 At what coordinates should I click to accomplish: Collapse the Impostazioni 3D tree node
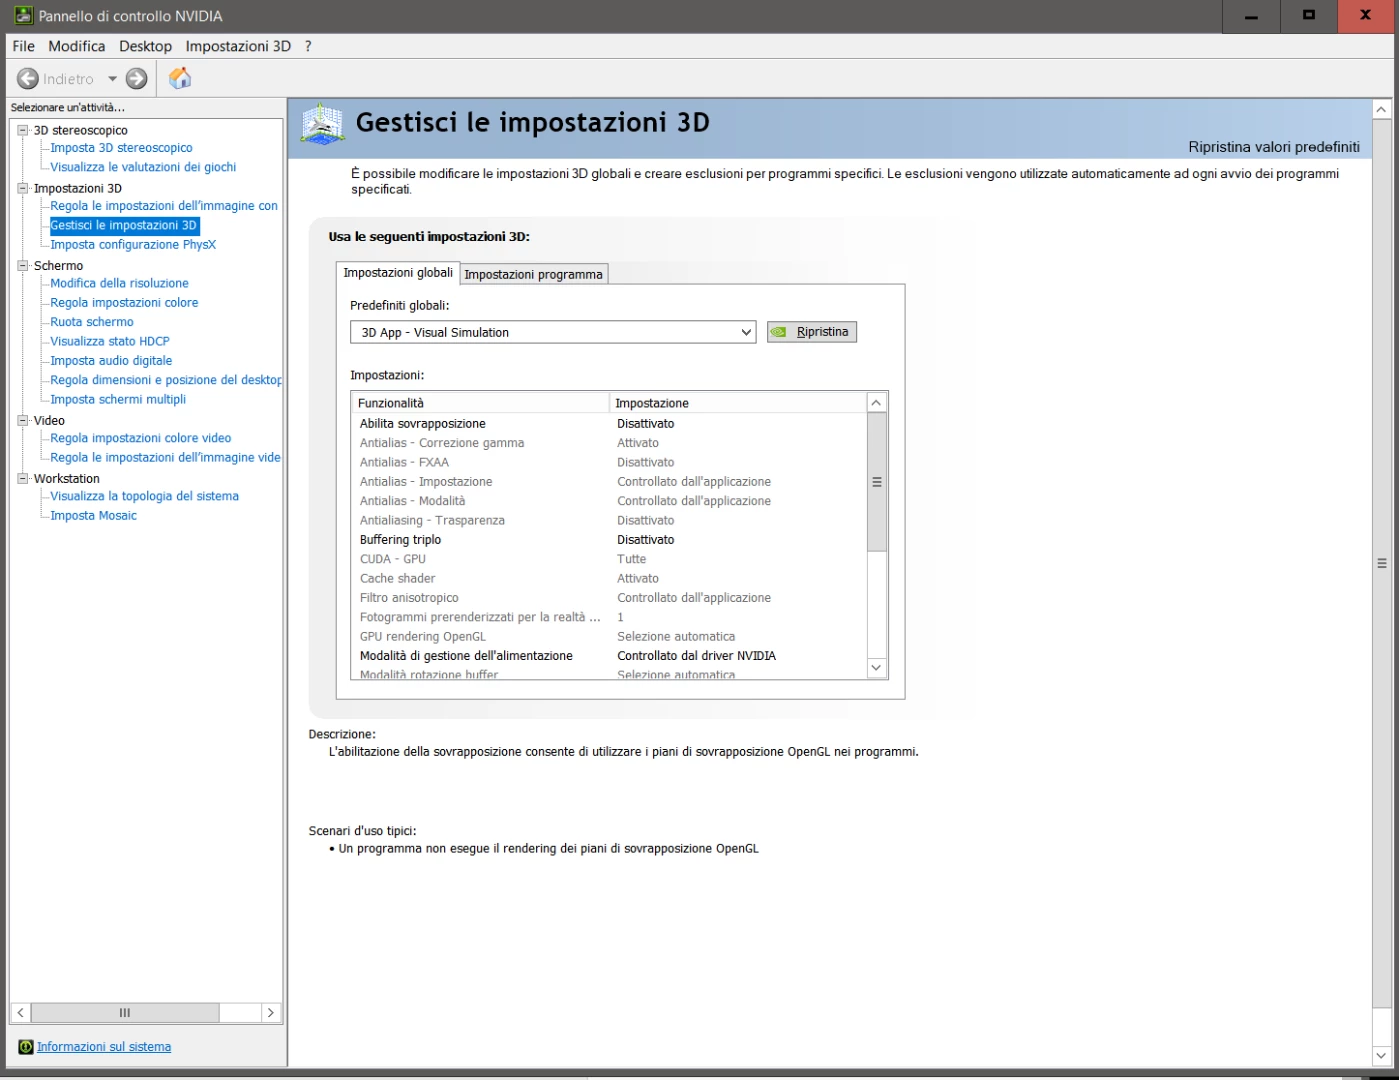point(23,188)
